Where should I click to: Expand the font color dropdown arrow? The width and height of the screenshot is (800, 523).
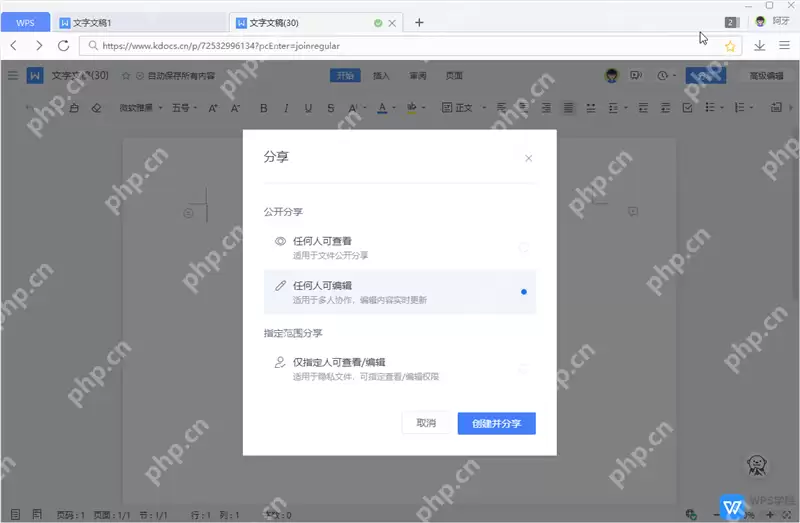(394, 108)
